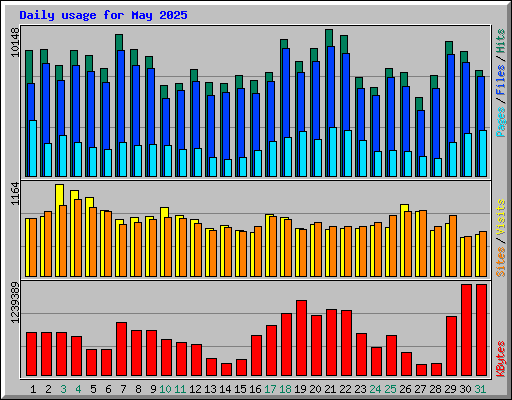Click the KBytes legend label
This screenshot has width=512, height=400.
pos(501,359)
